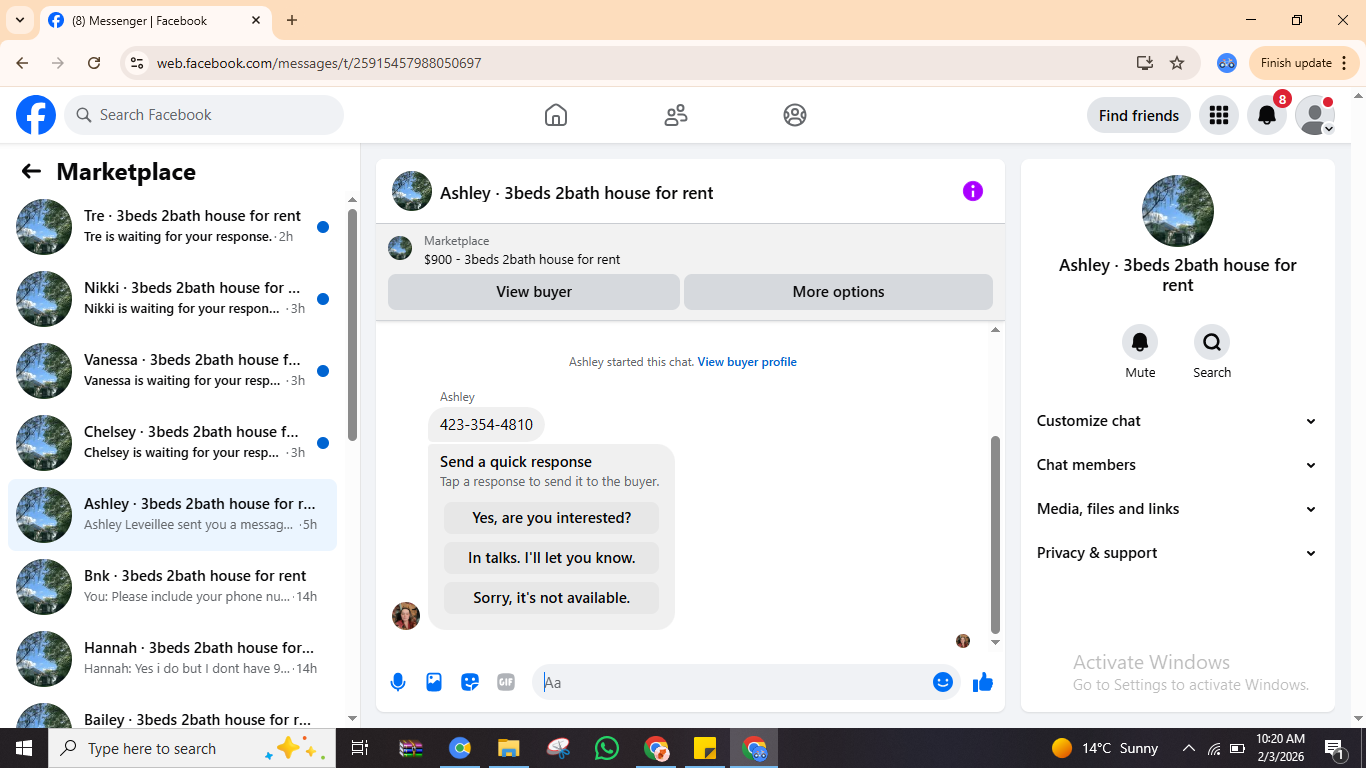Viewport: 1366px width, 768px height.
Task: View site information icon in address bar
Action: [138, 63]
